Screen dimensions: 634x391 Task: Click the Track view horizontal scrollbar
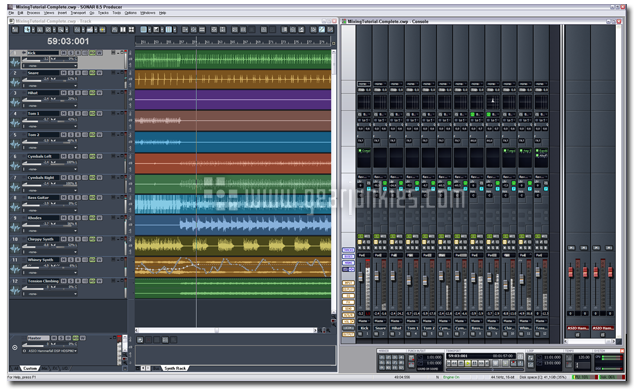226,330
